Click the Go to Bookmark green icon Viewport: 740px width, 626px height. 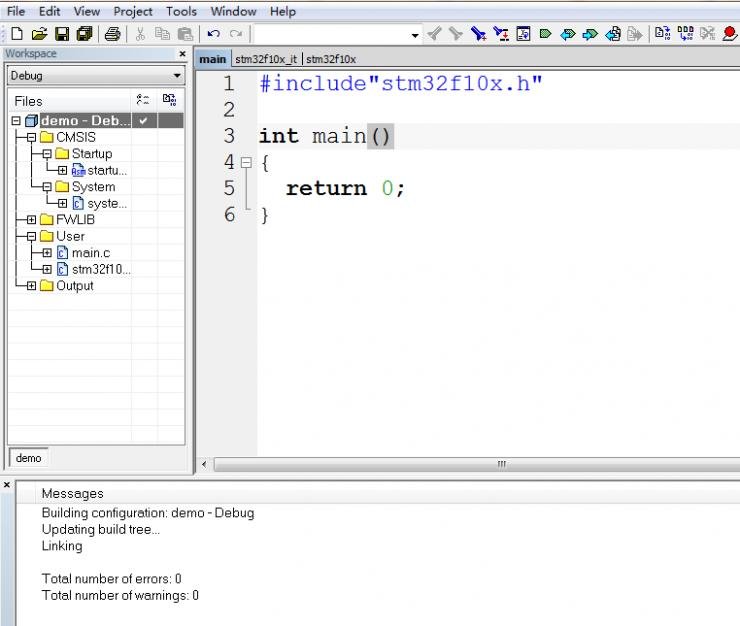(545, 34)
